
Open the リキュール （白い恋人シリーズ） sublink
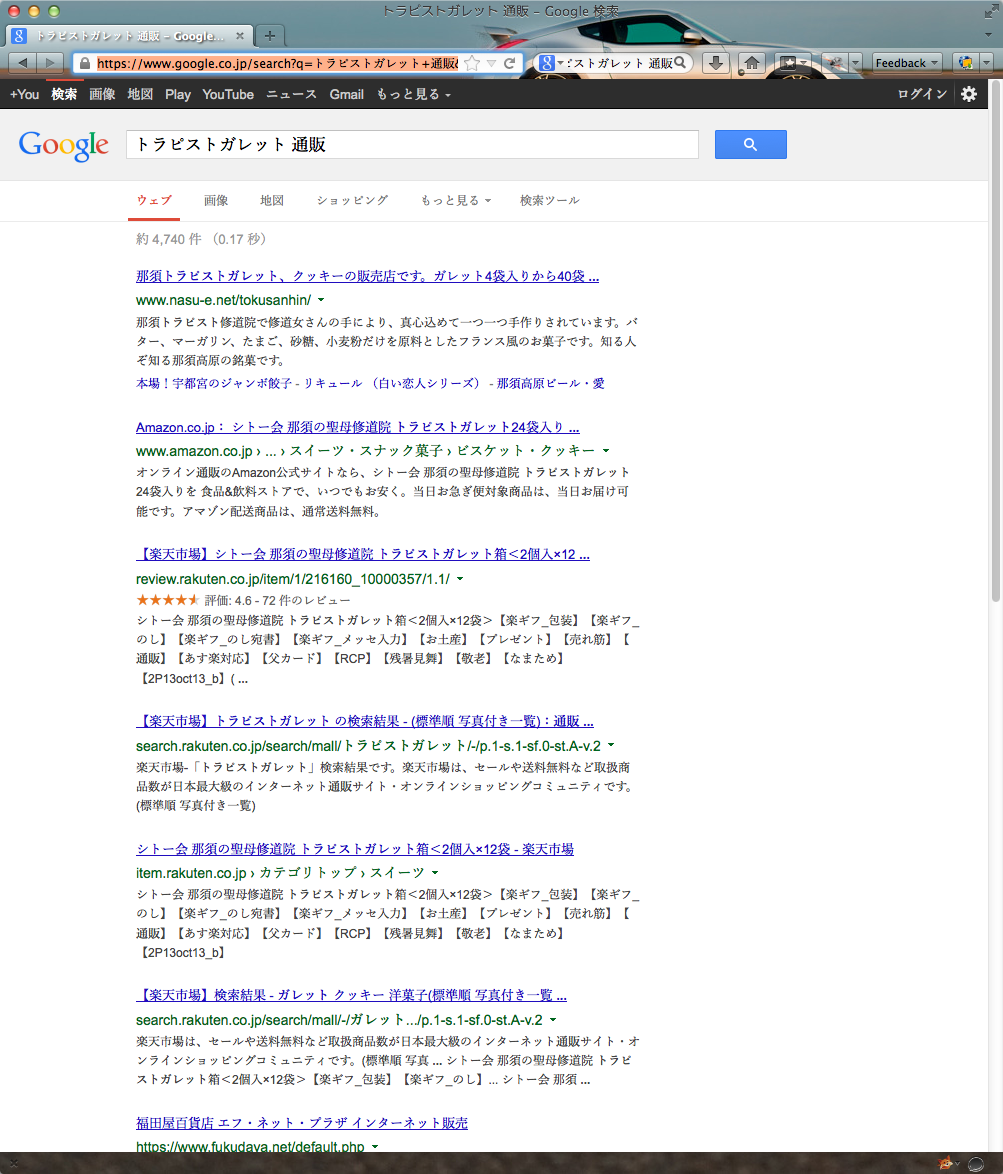391,383
